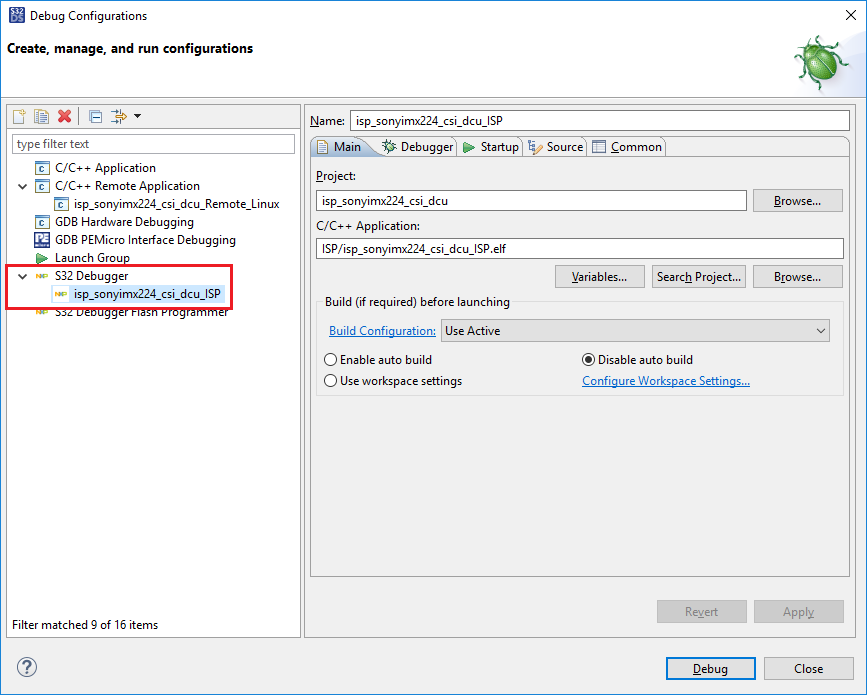Viewport: 867px width, 695px height.
Task: Select the Use workspace settings radio
Action: coord(330,381)
